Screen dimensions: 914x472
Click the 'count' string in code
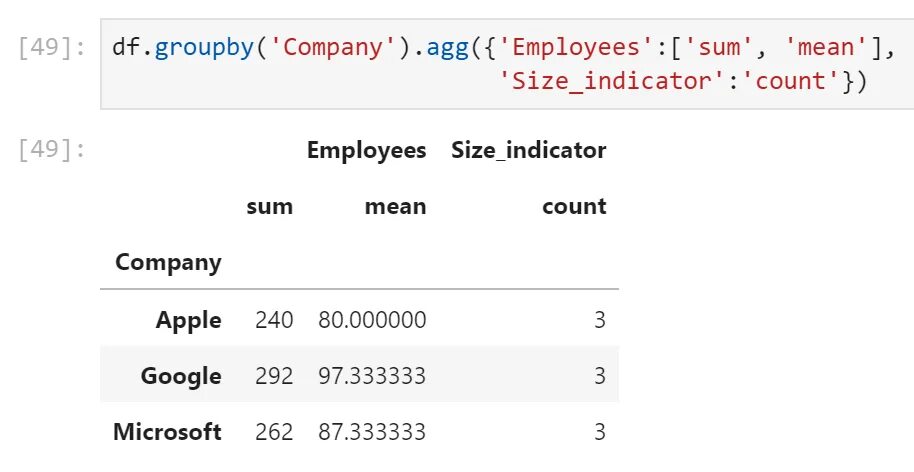pyautogui.click(x=793, y=80)
